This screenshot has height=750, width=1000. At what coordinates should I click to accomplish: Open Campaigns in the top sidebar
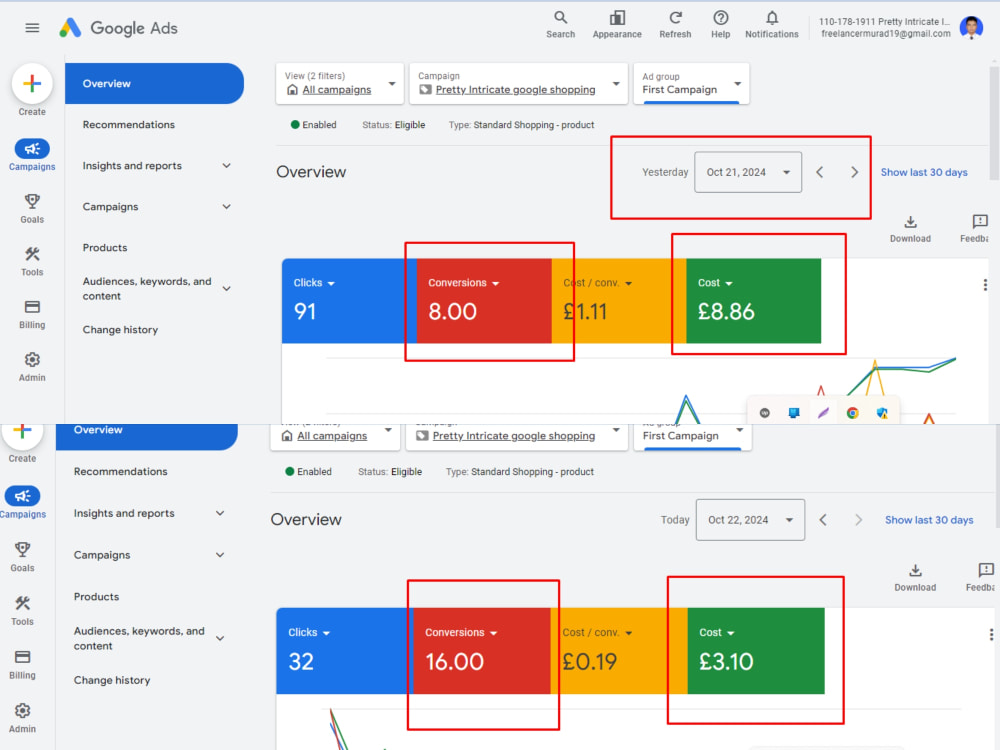click(x=32, y=155)
